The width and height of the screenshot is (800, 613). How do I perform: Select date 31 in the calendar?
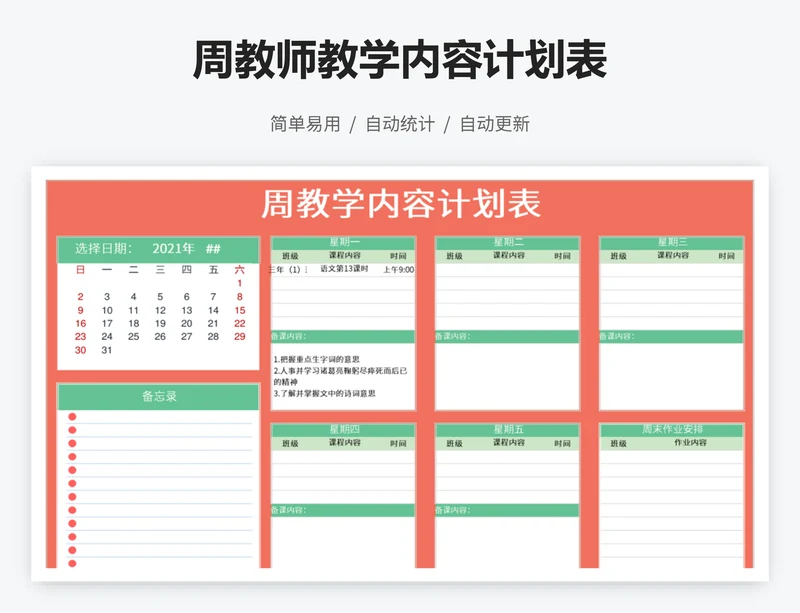[x=107, y=350]
